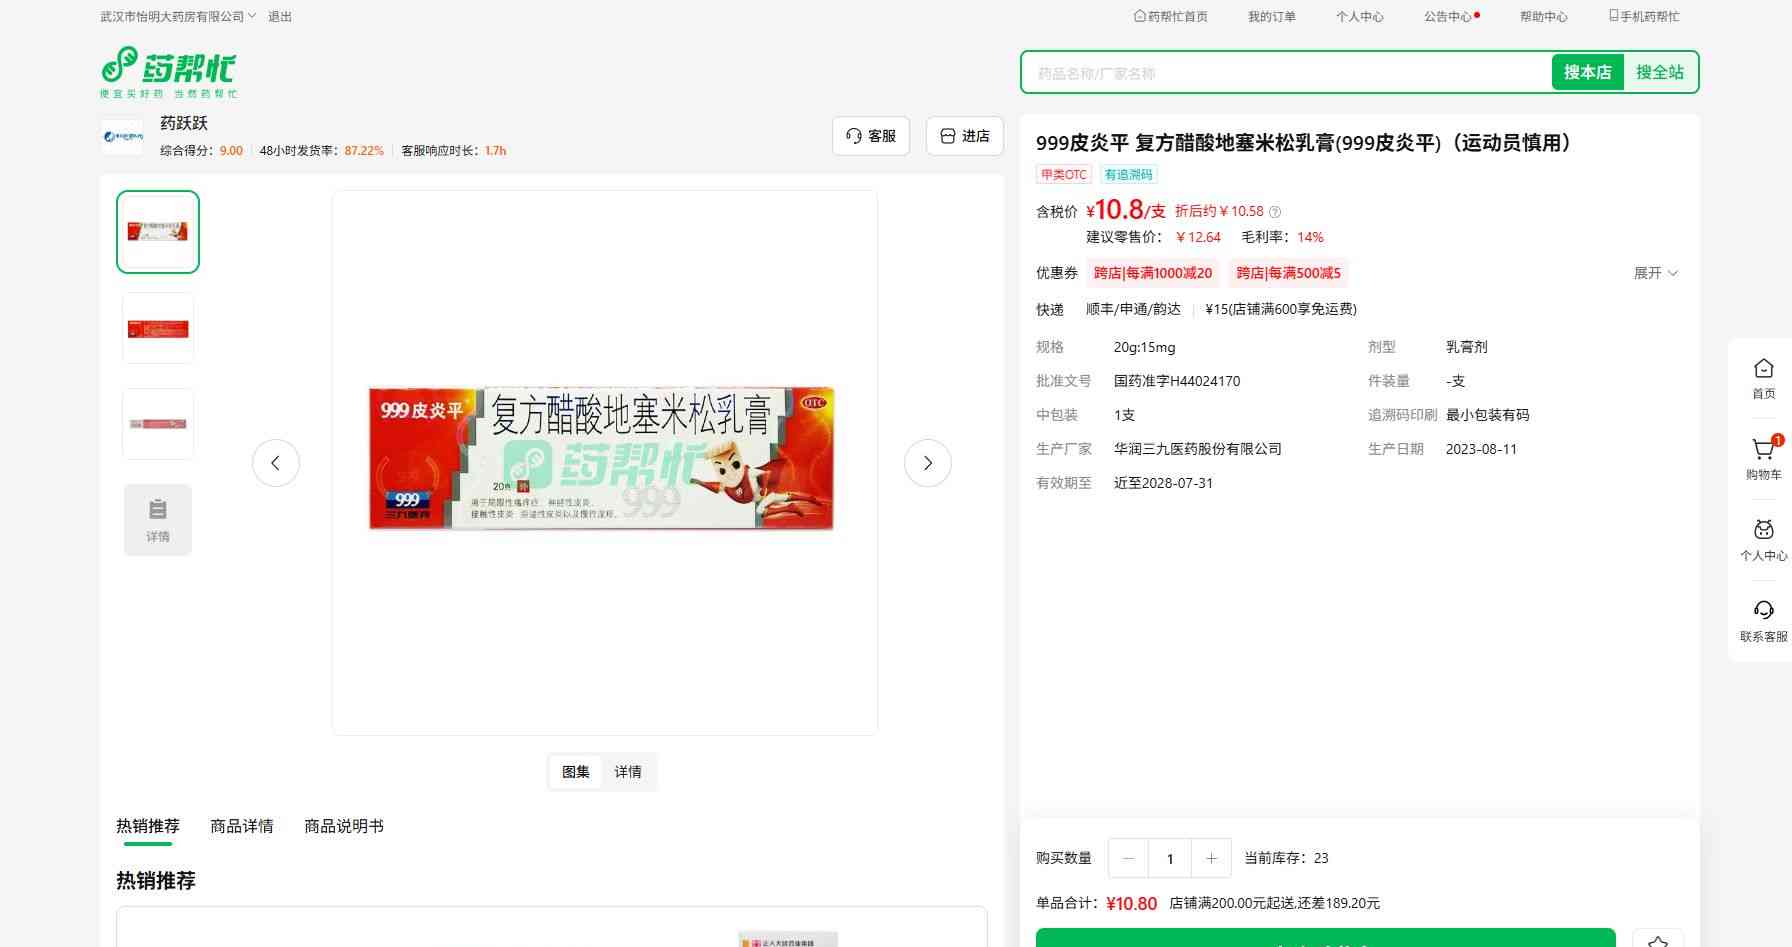Switch gallery toggle to 图集 view
The width and height of the screenshot is (1792, 947).
point(576,772)
